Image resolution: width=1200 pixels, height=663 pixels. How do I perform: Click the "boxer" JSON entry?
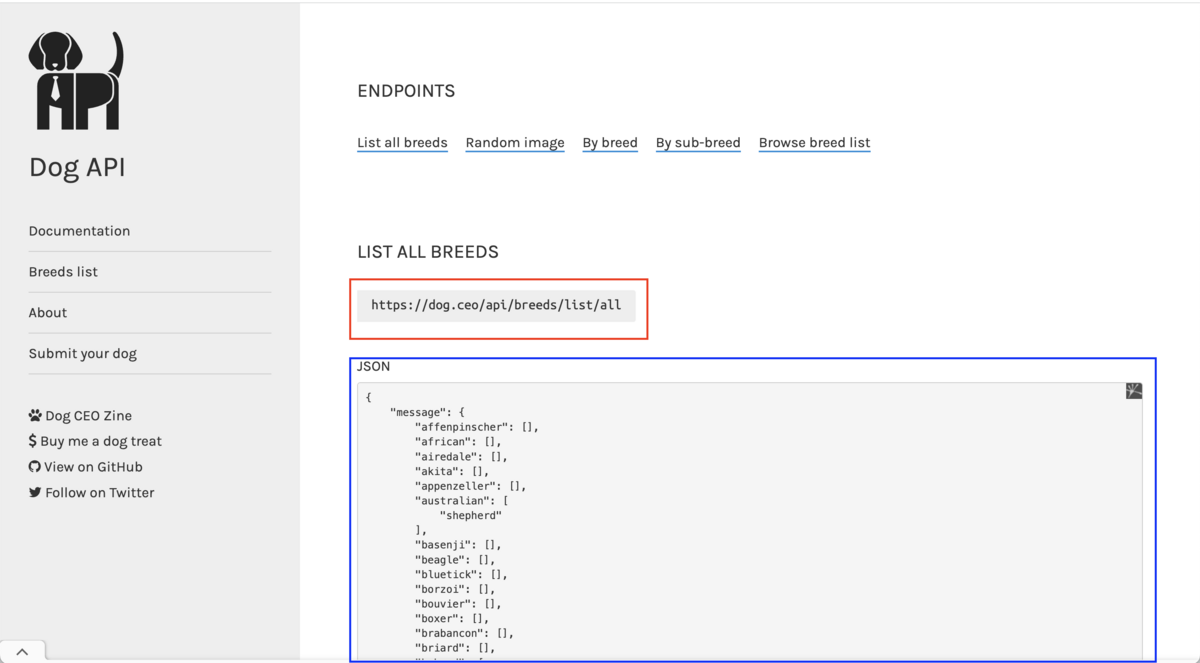tap(452, 618)
